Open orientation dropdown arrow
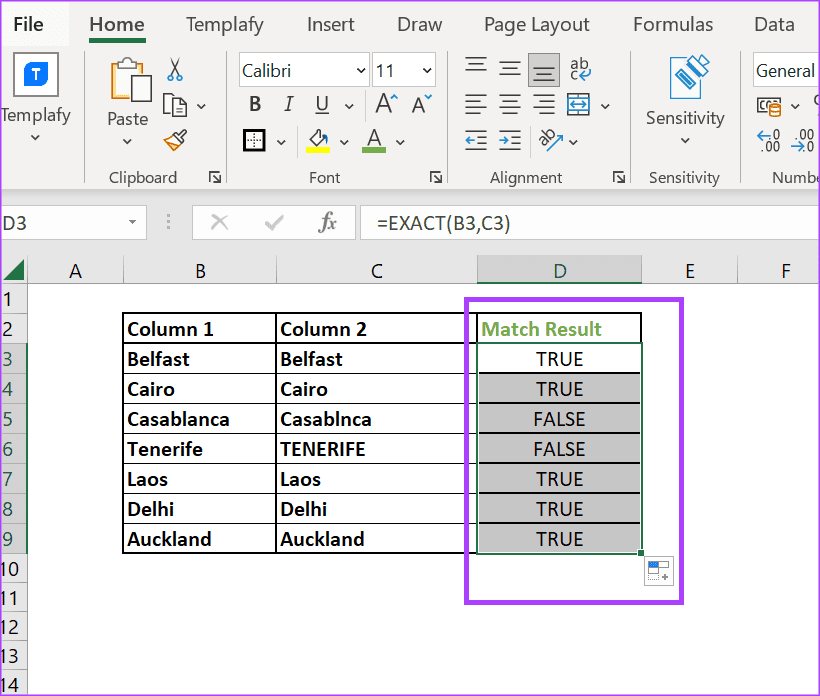The width and height of the screenshot is (820, 696). tap(573, 142)
